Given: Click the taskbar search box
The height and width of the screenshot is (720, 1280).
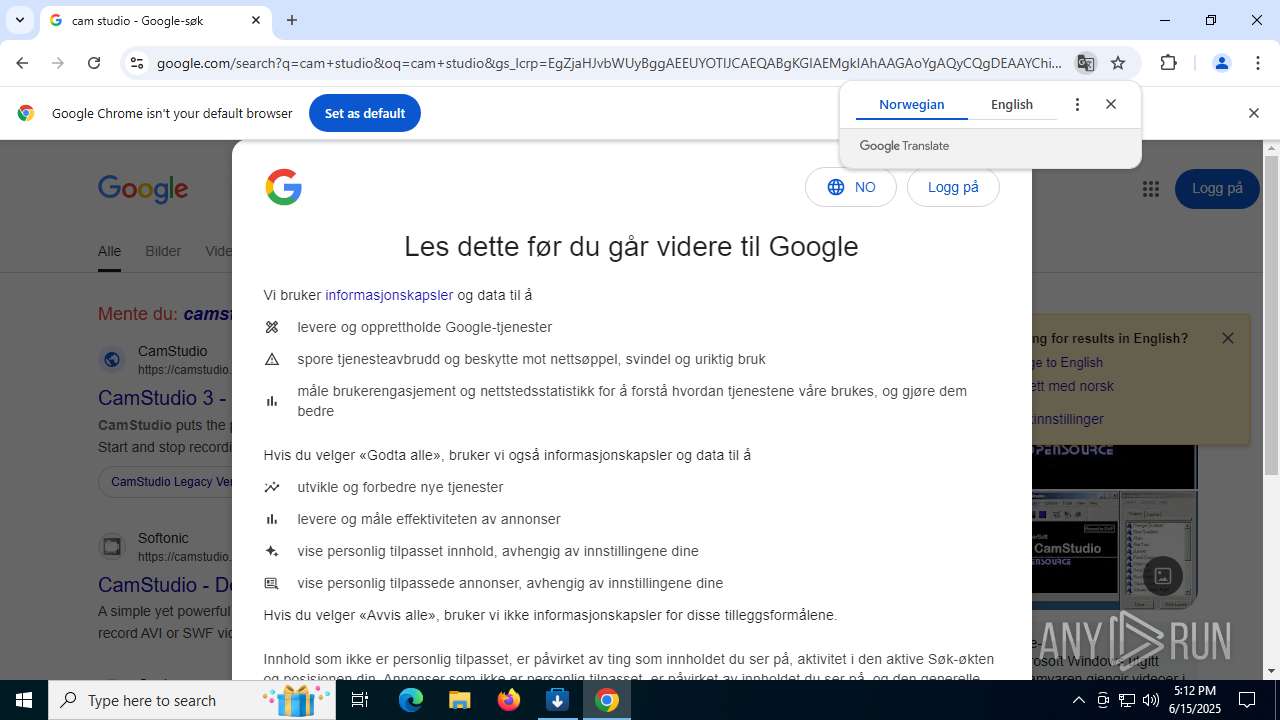Looking at the screenshot, I should [194, 700].
